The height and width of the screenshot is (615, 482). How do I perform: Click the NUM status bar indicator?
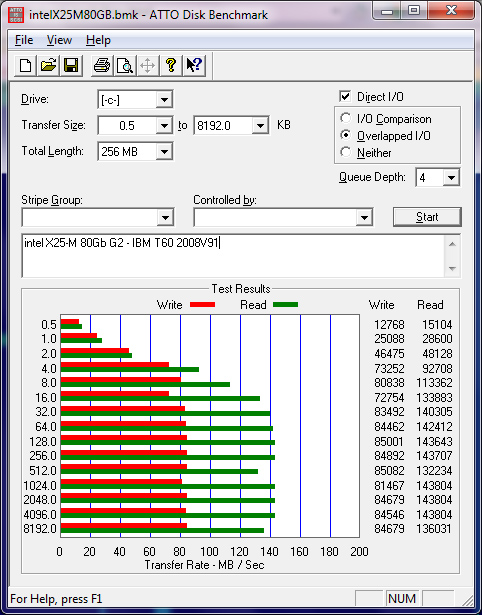402,599
